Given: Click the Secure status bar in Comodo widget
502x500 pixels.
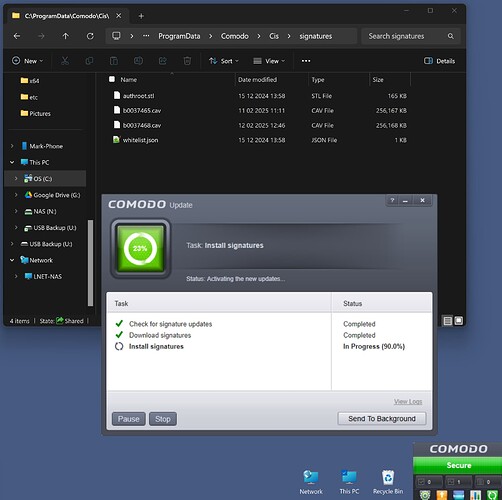Looking at the screenshot, I should pyautogui.click(x=458, y=465).
